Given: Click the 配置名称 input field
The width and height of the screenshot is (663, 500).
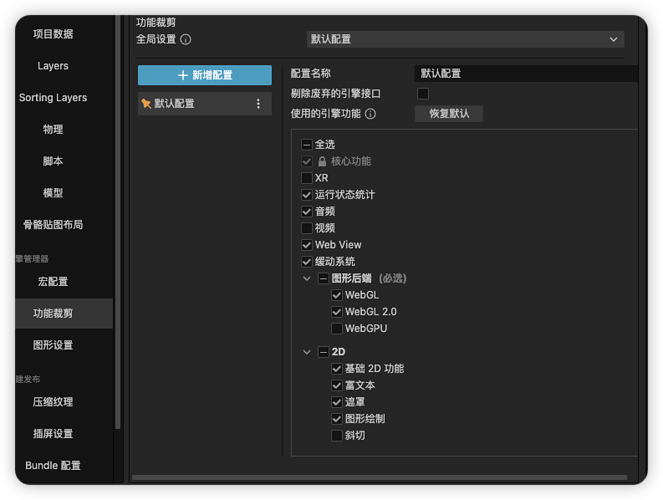Looking at the screenshot, I should (x=526, y=74).
